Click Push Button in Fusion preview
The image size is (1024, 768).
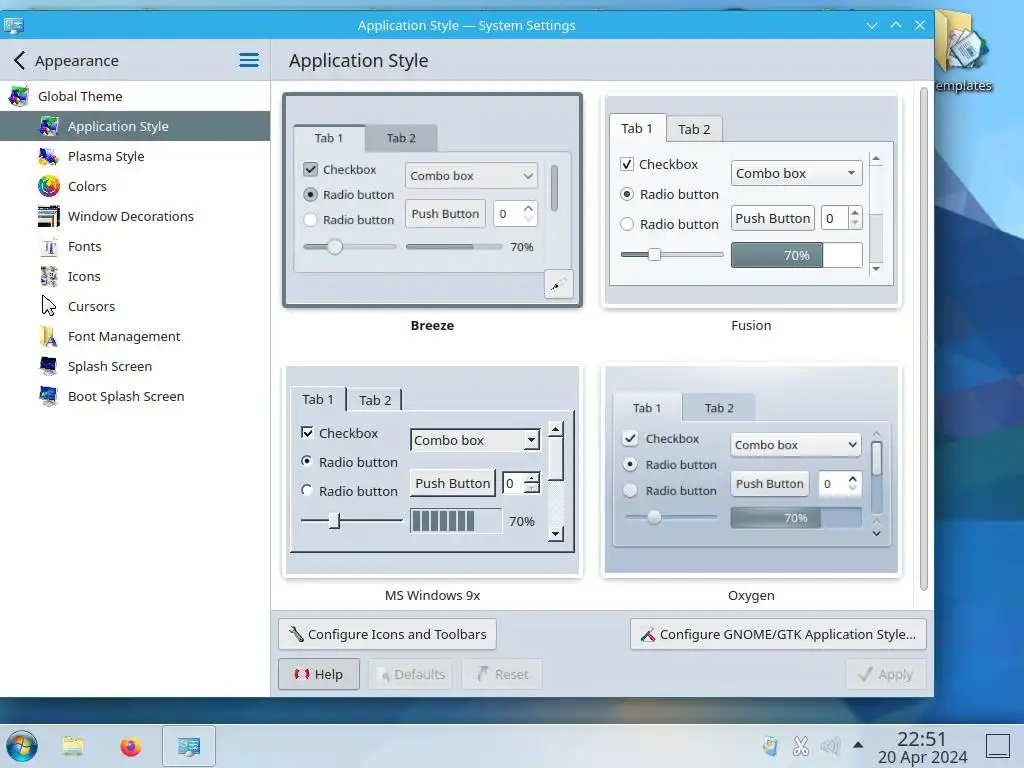click(x=773, y=218)
